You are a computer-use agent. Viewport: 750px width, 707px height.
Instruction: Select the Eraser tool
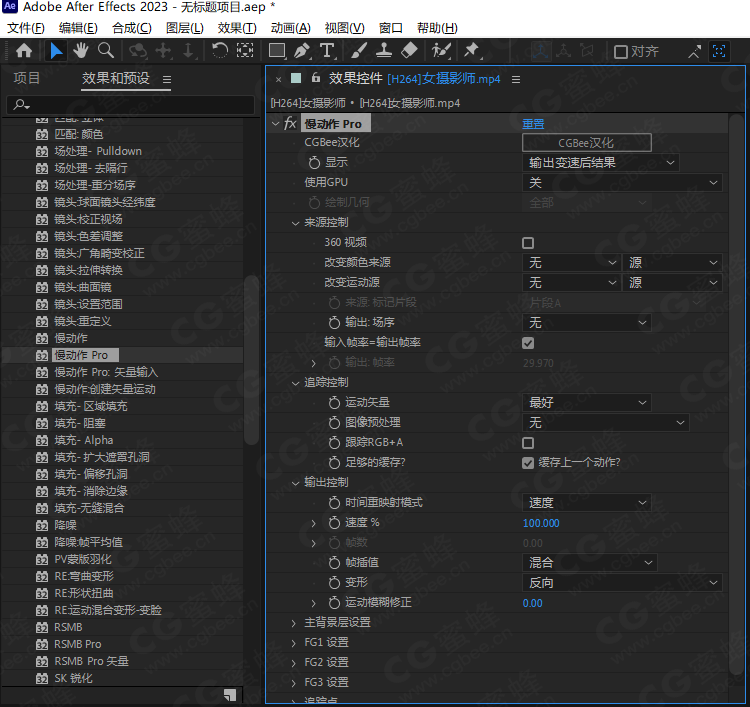coord(409,51)
